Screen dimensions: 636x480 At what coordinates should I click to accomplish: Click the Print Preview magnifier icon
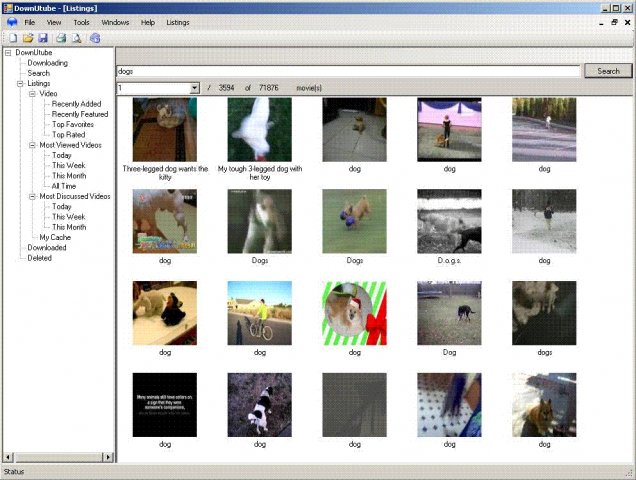[76, 38]
